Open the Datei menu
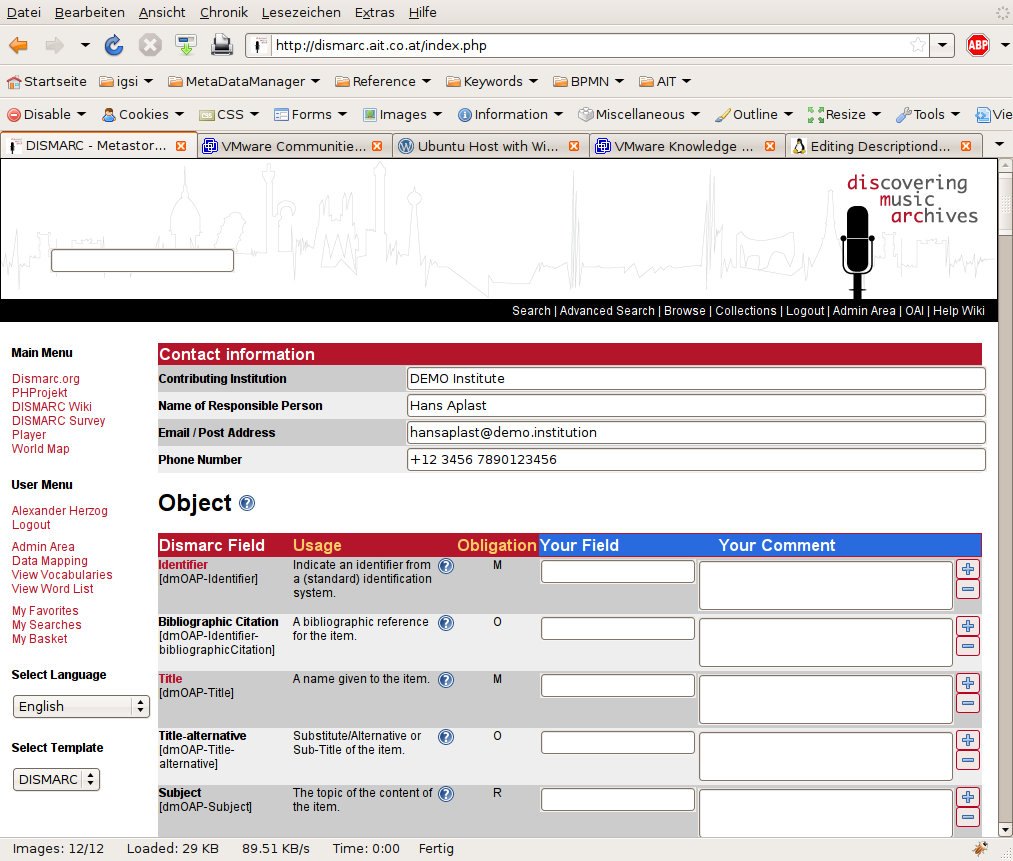This screenshot has height=861, width=1013. point(23,12)
